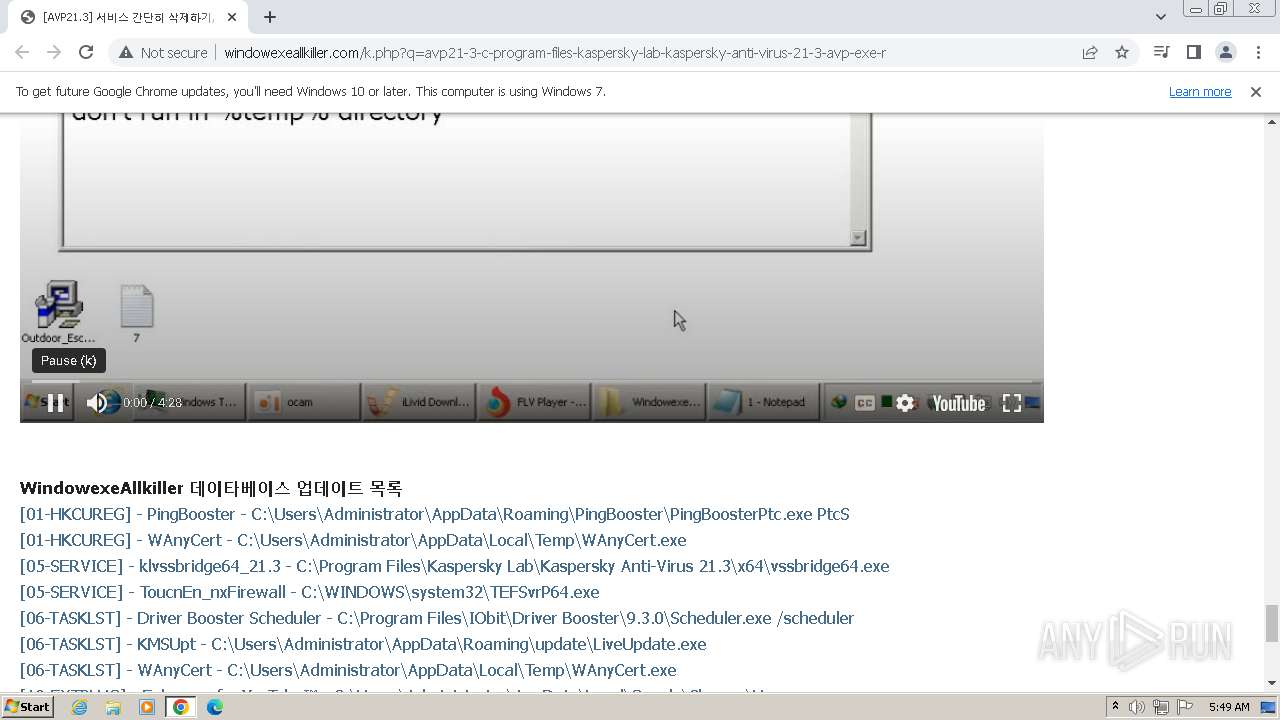Toggle closed captions on the video
Image resolution: width=1280 pixels, height=720 pixels.
point(865,403)
